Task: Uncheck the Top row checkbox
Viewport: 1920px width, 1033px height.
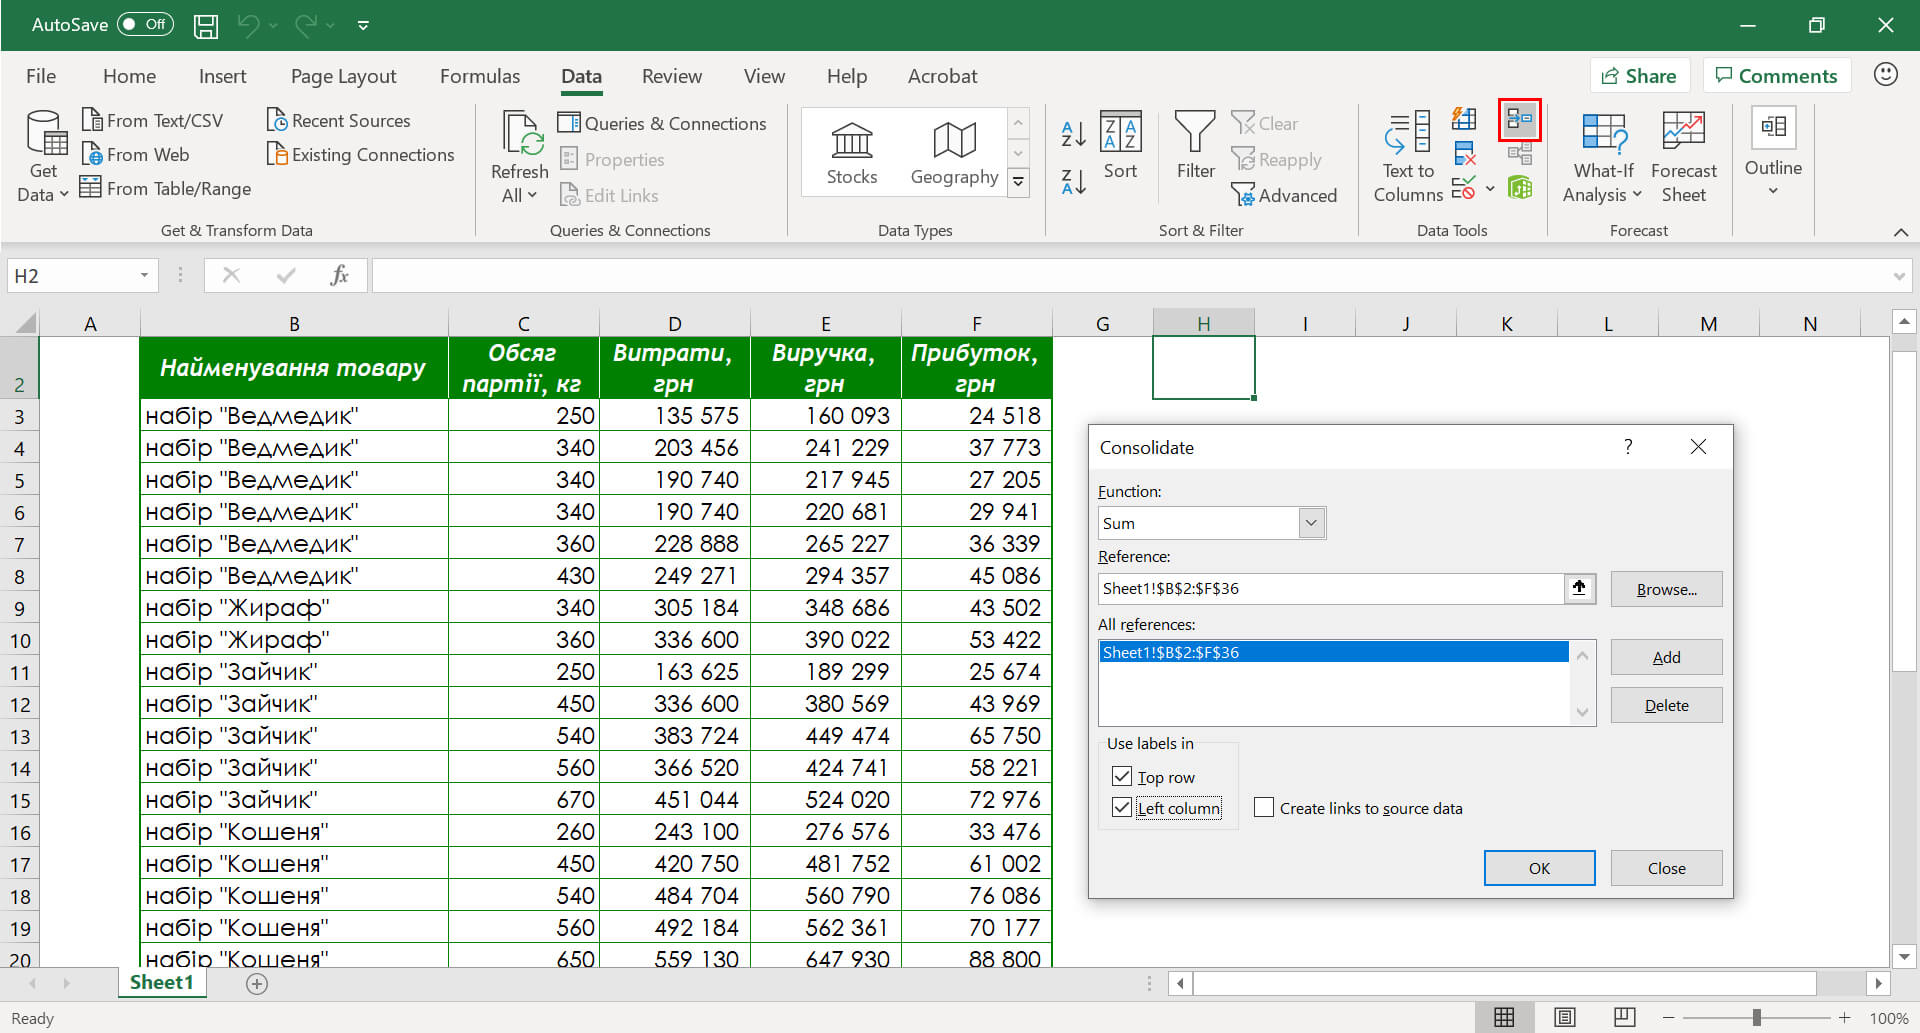Action: coord(1122,777)
